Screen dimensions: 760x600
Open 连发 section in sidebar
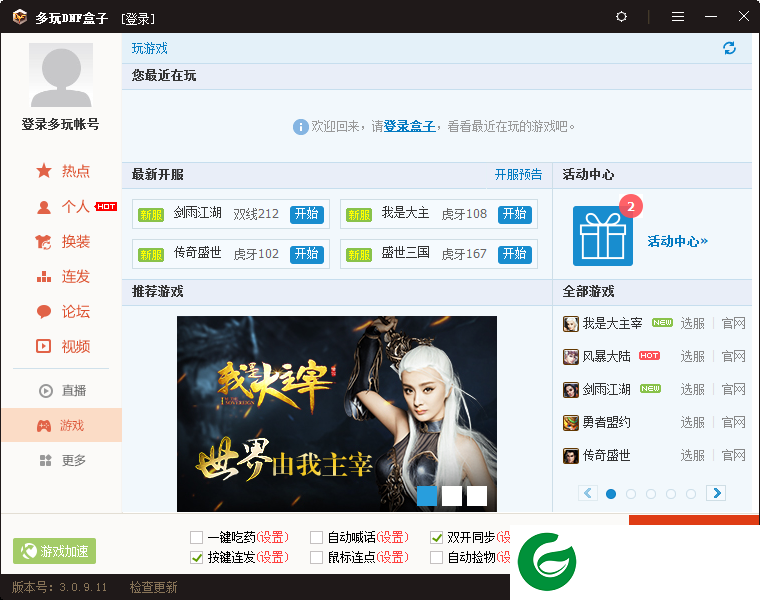pos(63,277)
